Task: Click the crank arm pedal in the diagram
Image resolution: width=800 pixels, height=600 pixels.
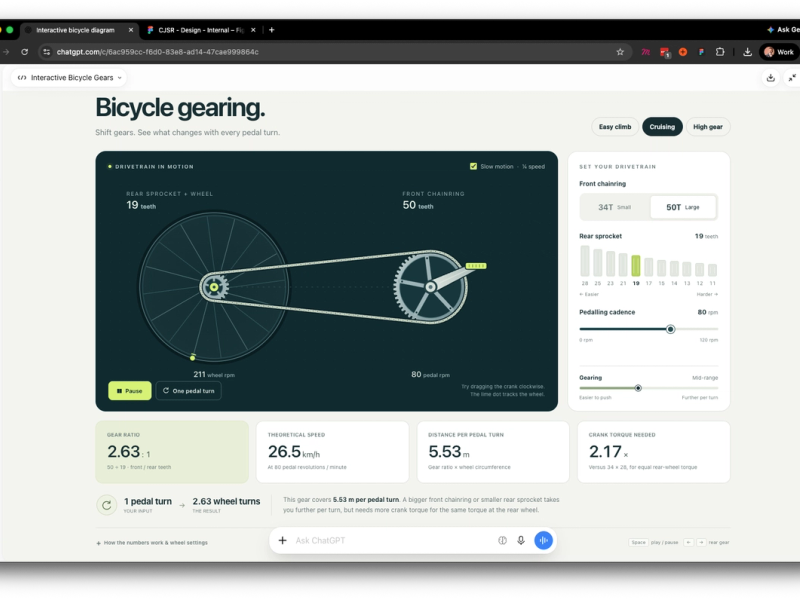Action: (x=476, y=266)
